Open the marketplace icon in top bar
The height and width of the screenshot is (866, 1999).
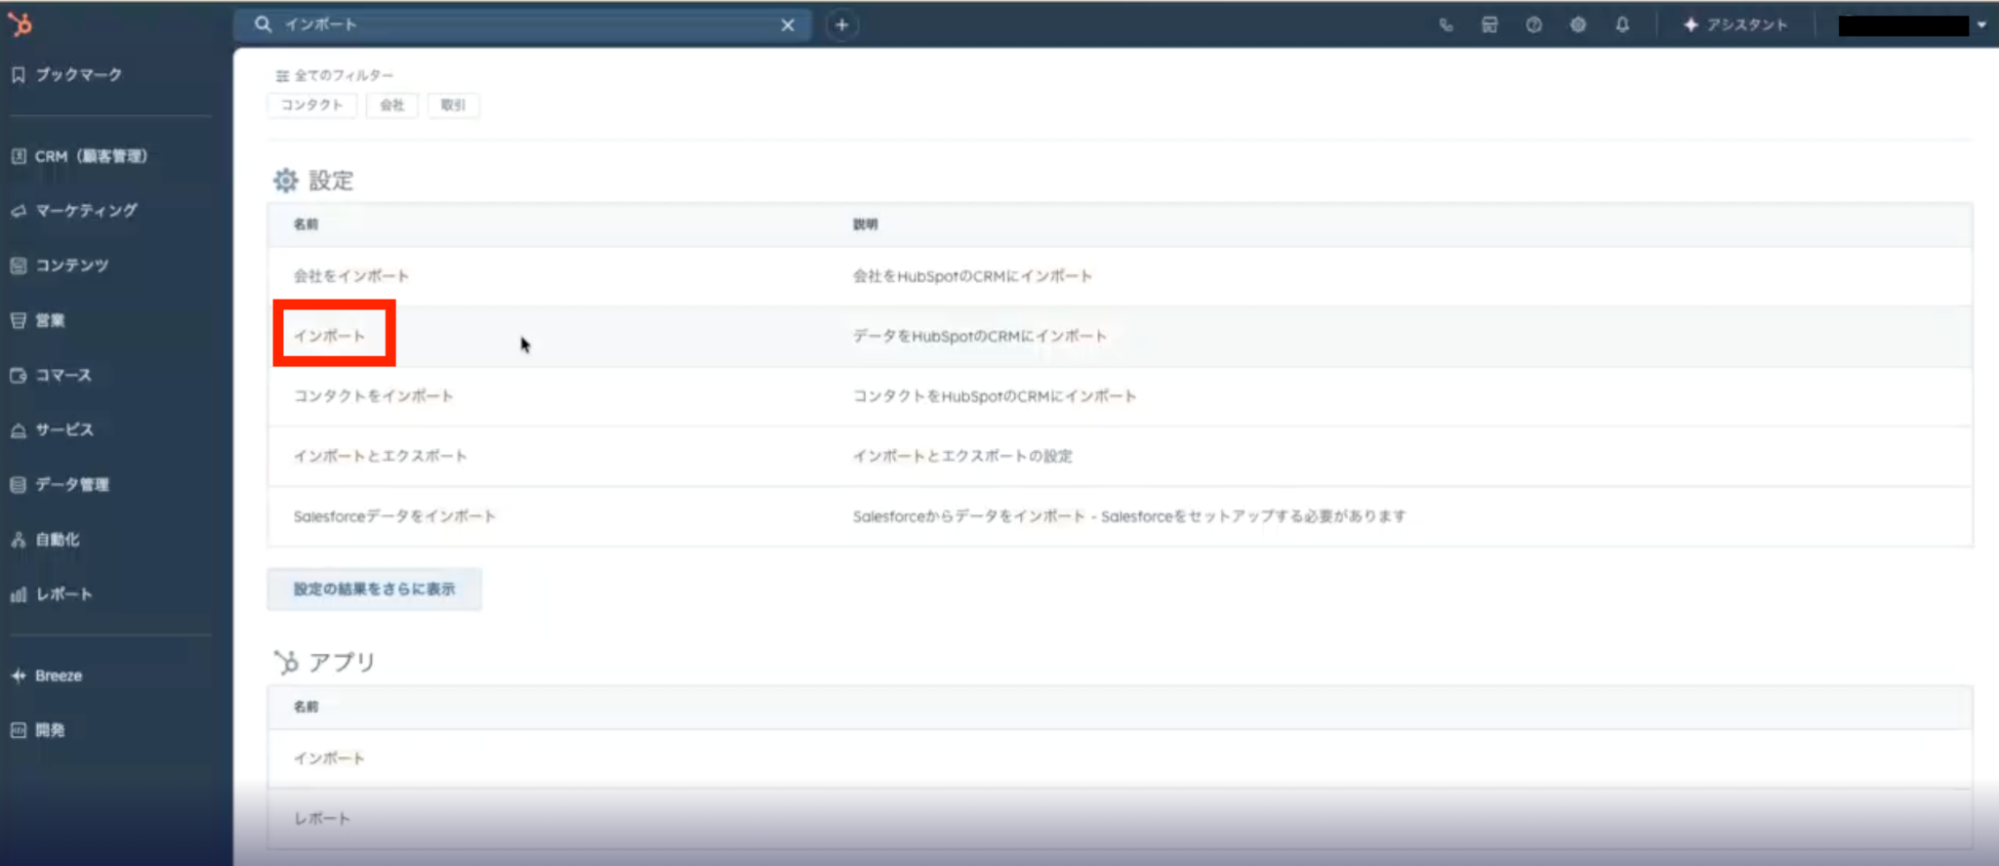click(x=1490, y=25)
